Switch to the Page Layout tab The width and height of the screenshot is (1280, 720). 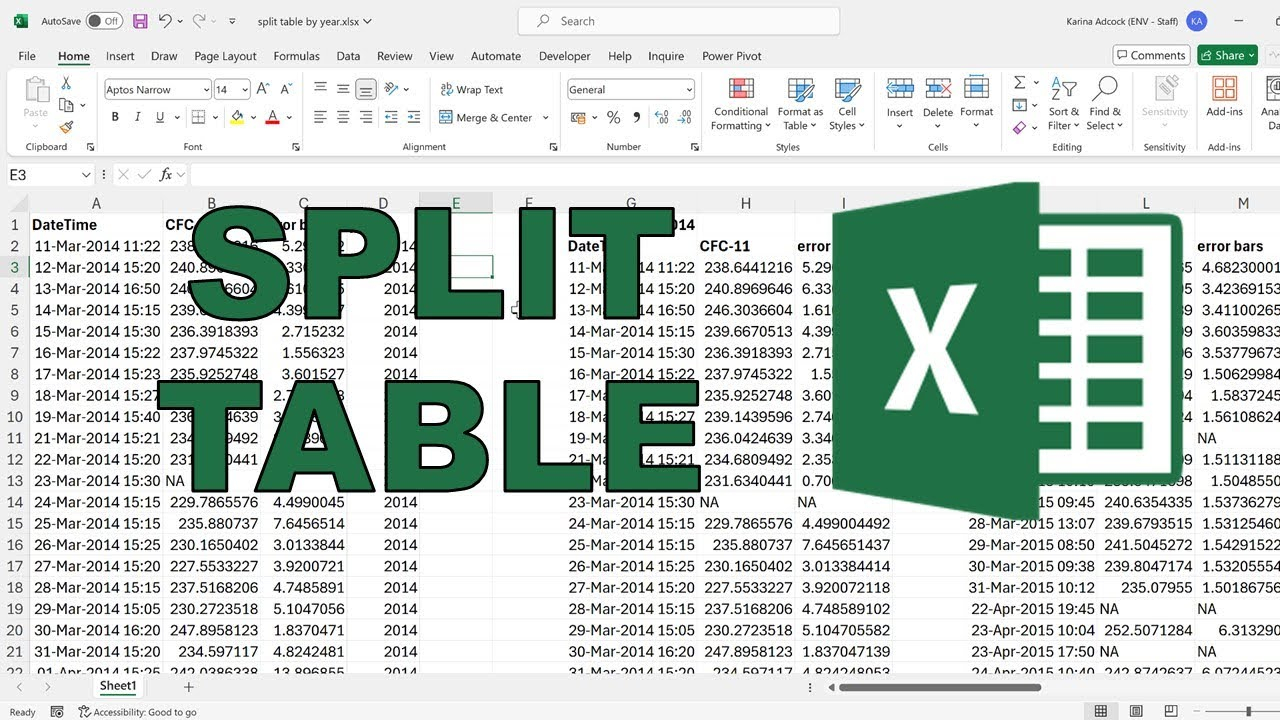coord(225,56)
